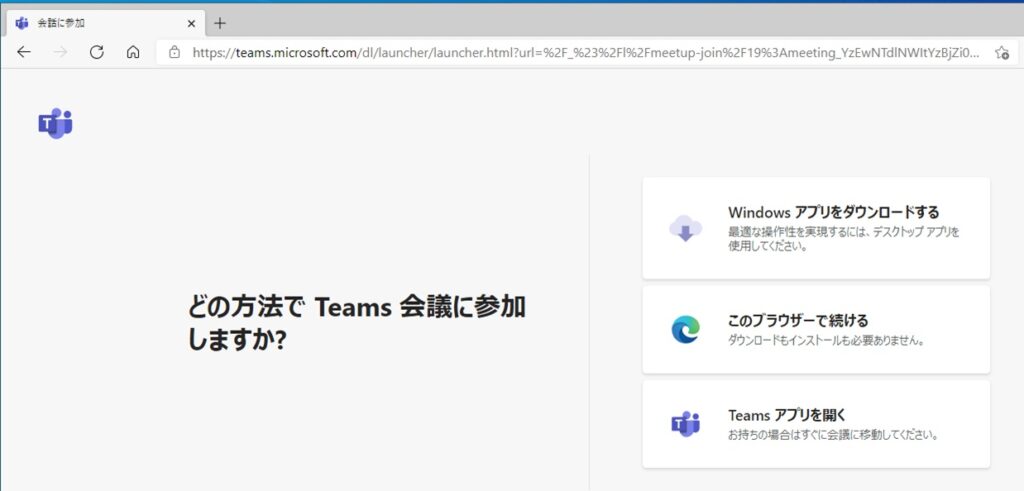View site info via the lock icon
Image resolution: width=1024 pixels, height=491 pixels.
tap(174, 52)
